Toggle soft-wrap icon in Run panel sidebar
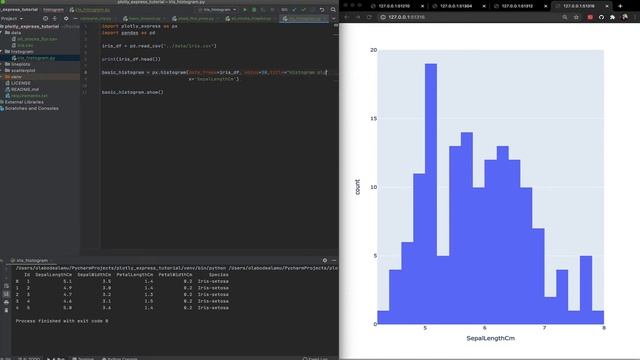Image resolution: width=640 pixels, height=360 pixels. [x=6, y=286]
